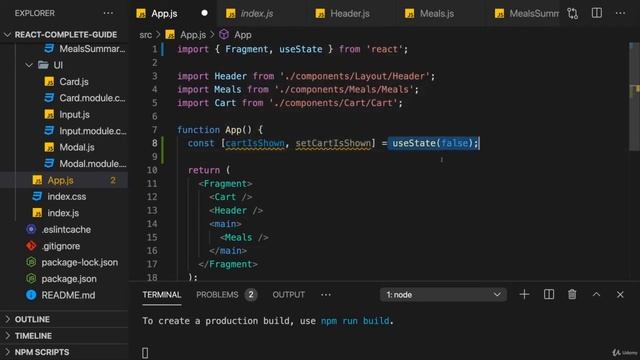Click package-lock.json node icon

coord(31,262)
